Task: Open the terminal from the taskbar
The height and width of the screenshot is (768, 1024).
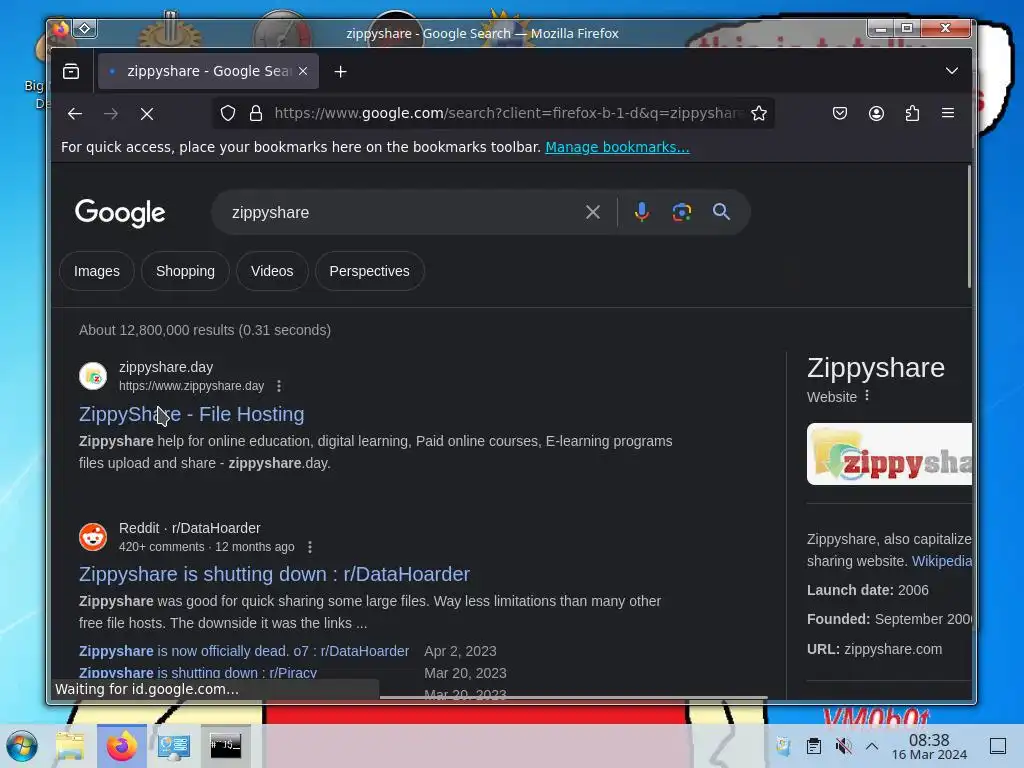Action: [225, 746]
